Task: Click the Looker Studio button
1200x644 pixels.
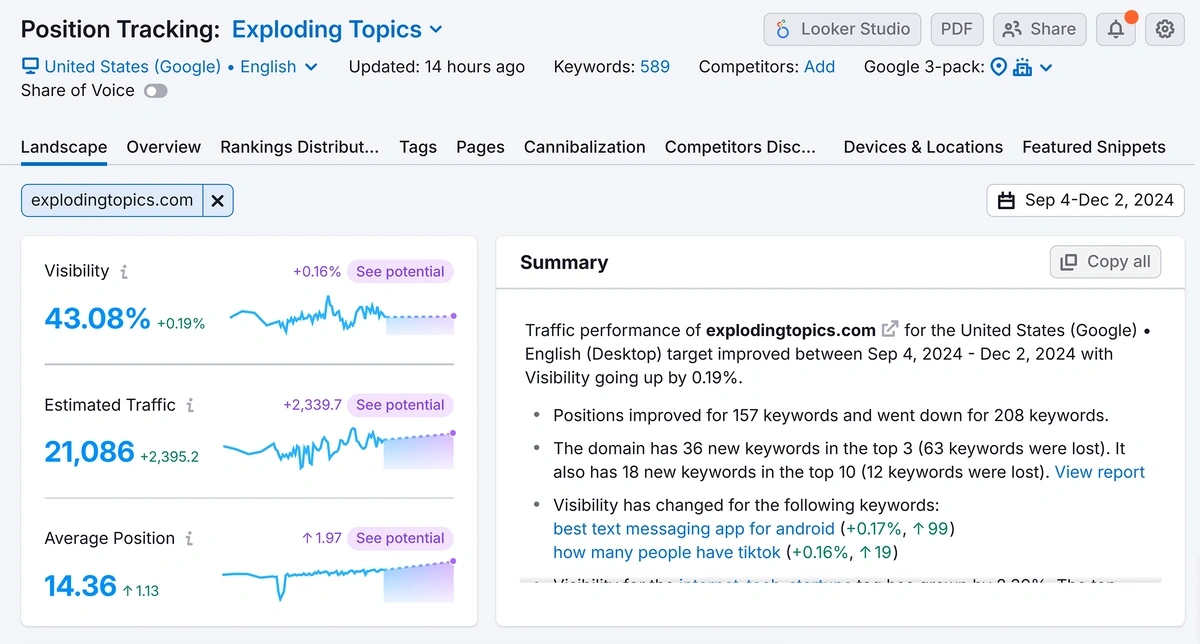Action: (x=841, y=29)
